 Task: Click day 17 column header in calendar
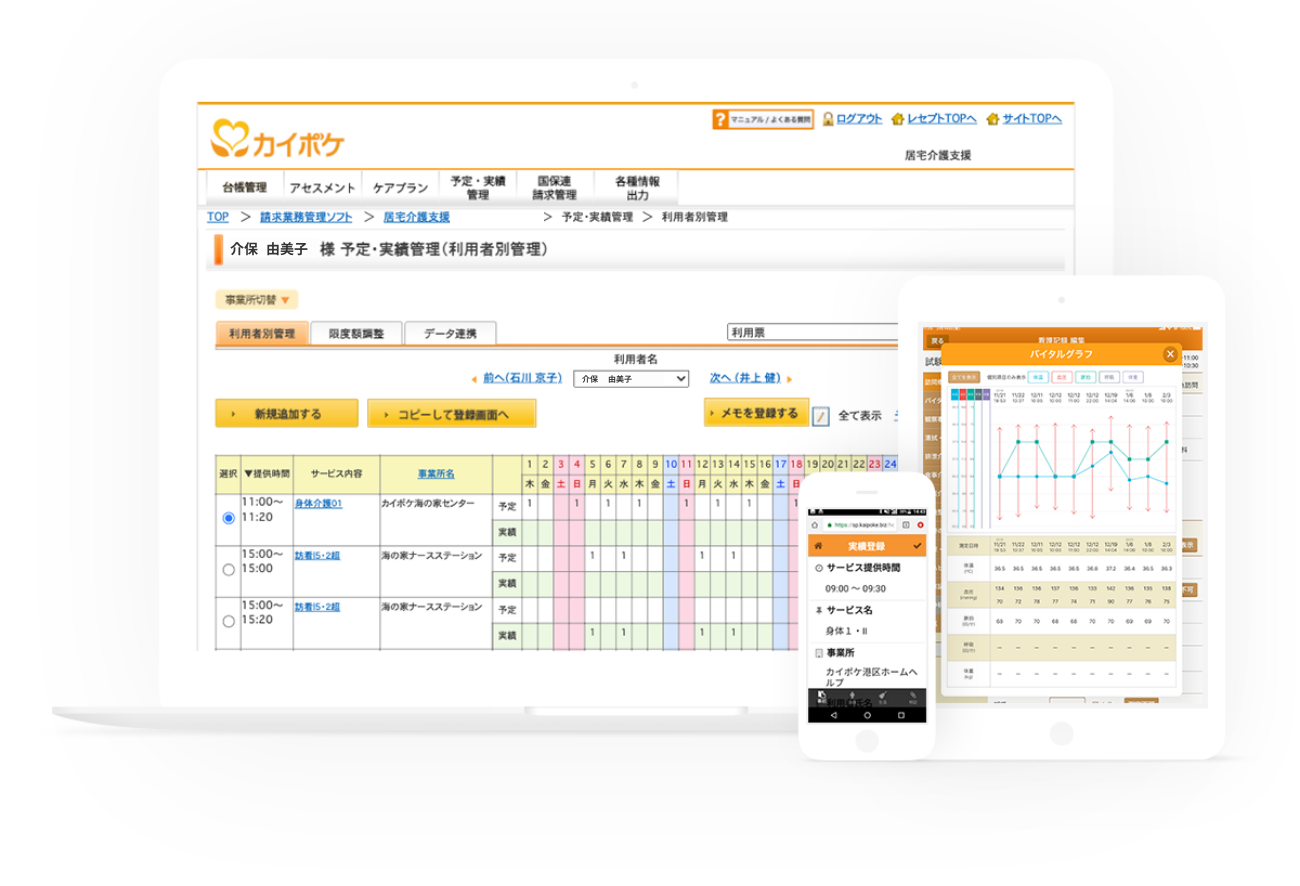779,464
